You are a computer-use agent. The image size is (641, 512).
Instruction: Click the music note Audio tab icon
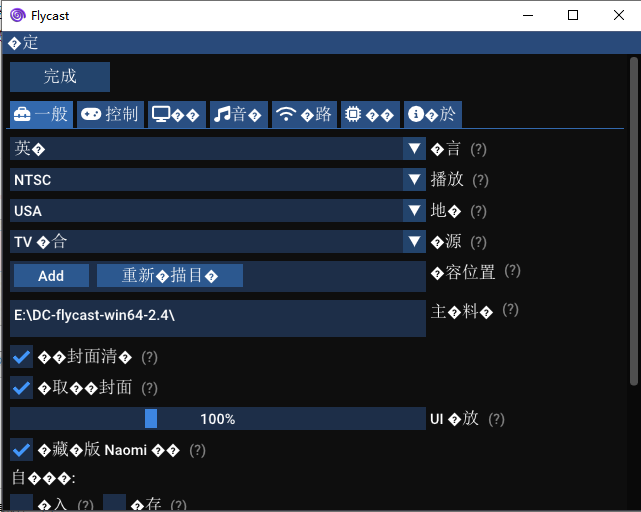point(222,114)
